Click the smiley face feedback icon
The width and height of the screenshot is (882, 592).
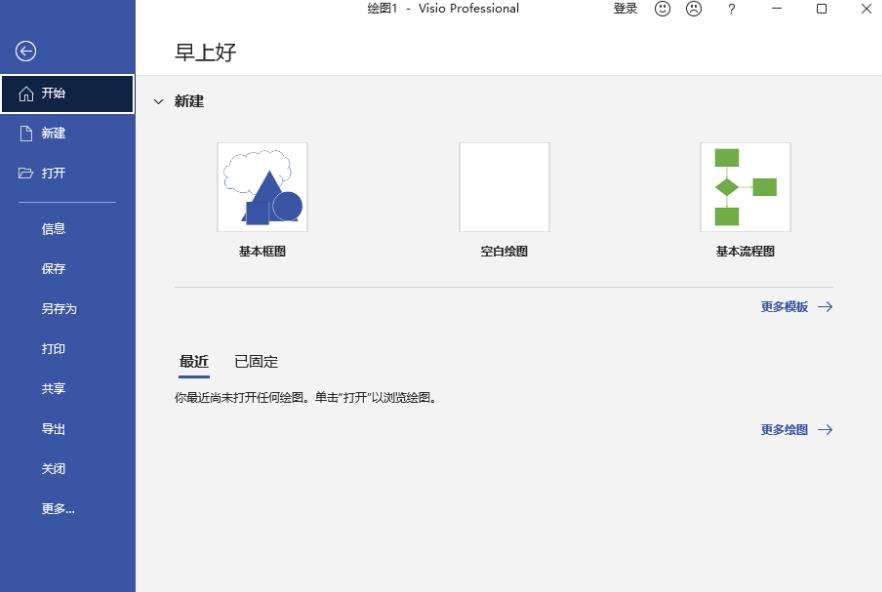coord(663,9)
